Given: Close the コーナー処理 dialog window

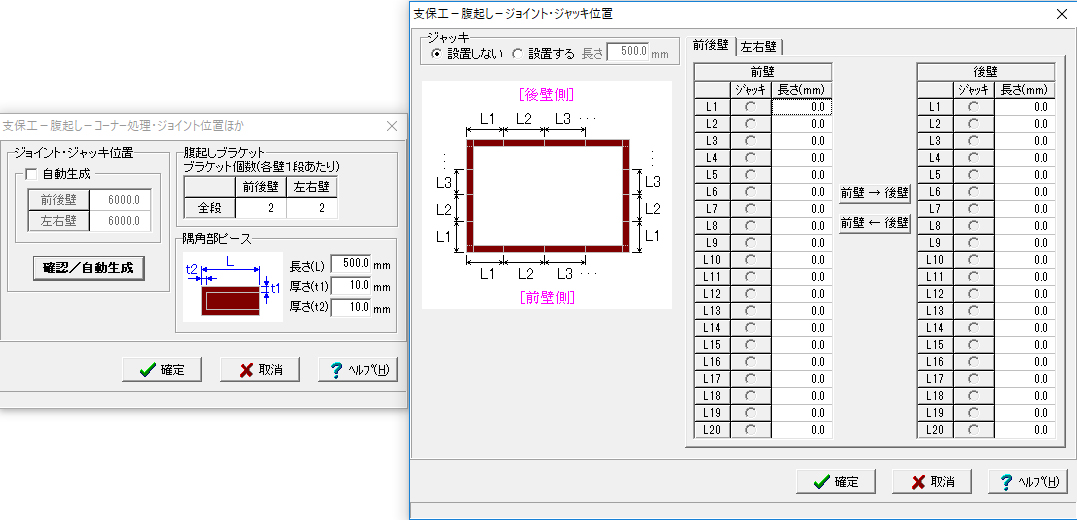Looking at the screenshot, I should coord(392,126).
